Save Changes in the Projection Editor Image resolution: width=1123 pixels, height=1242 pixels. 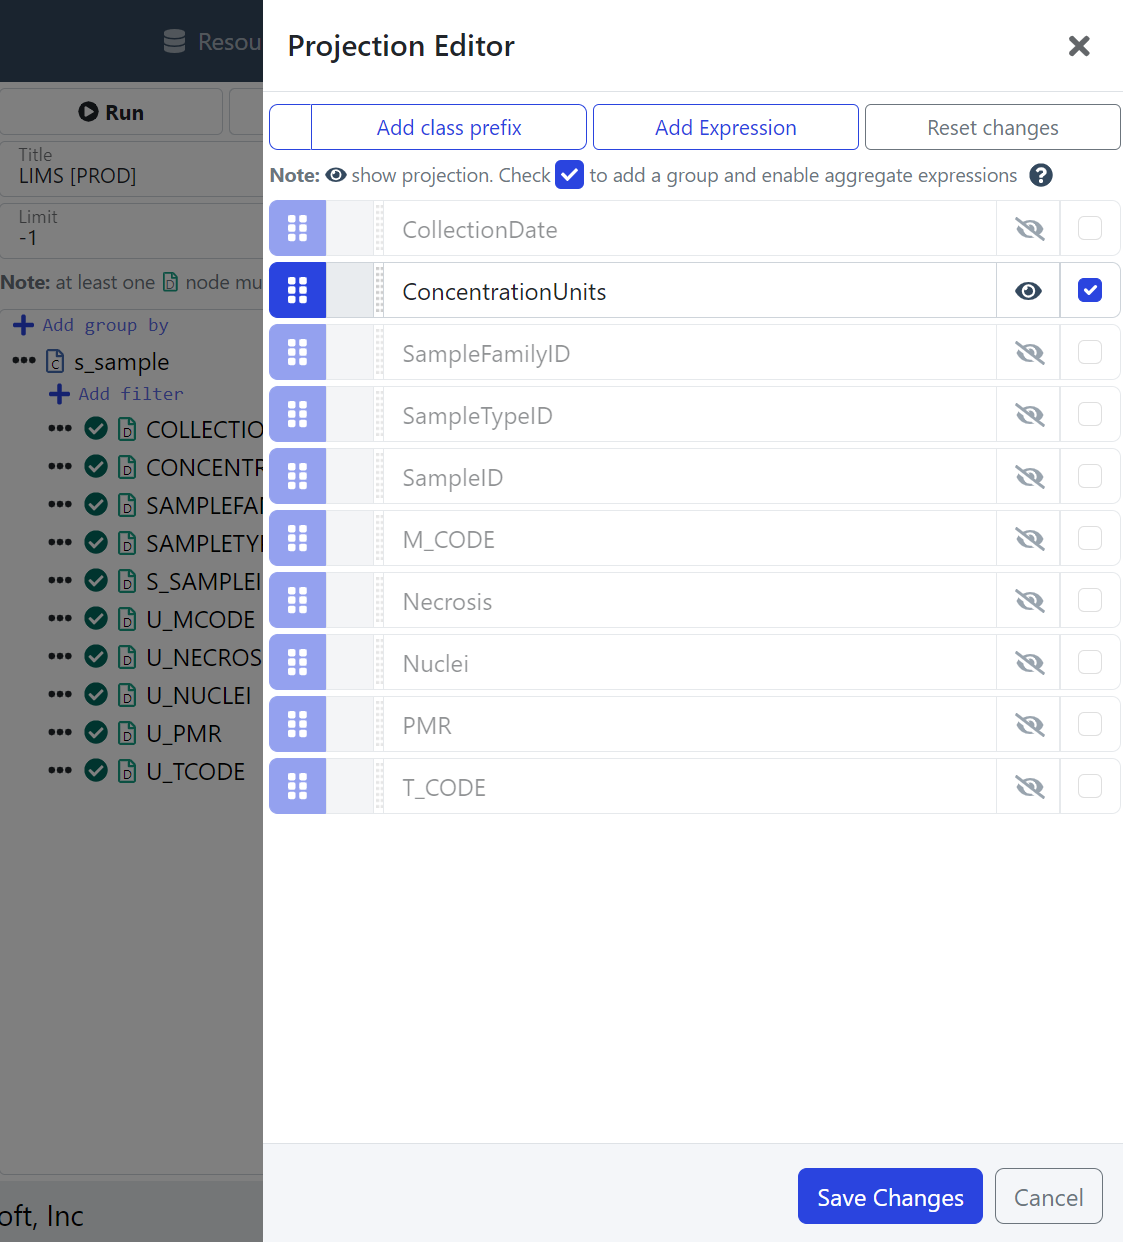coord(890,1197)
